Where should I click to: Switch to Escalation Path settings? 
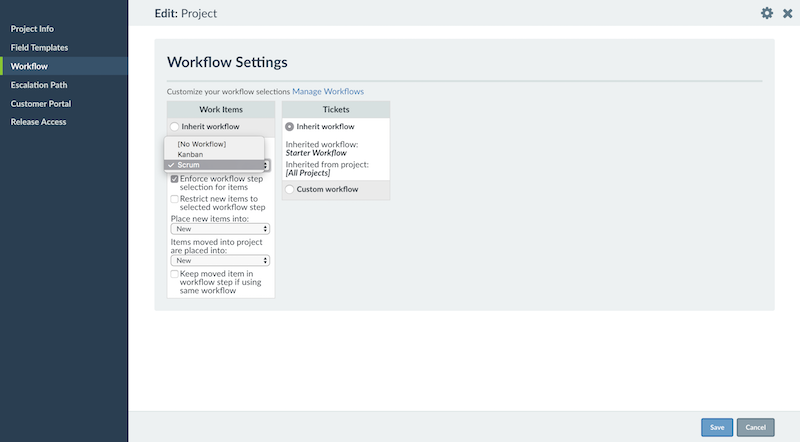tap(39, 85)
